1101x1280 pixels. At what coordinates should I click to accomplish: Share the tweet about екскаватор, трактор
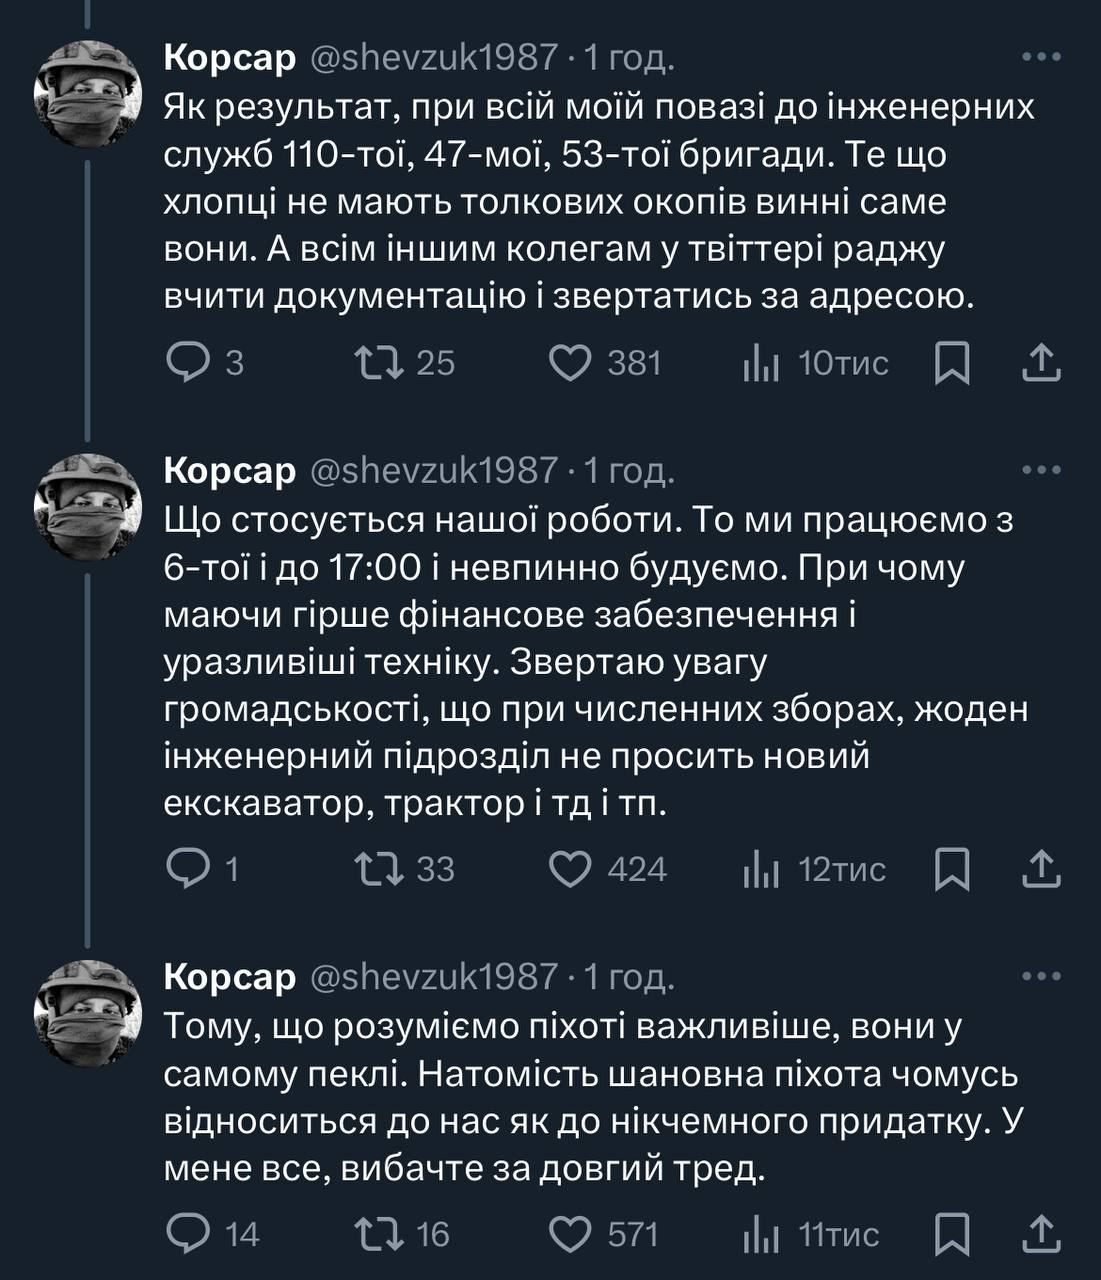tap(1041, 869)
